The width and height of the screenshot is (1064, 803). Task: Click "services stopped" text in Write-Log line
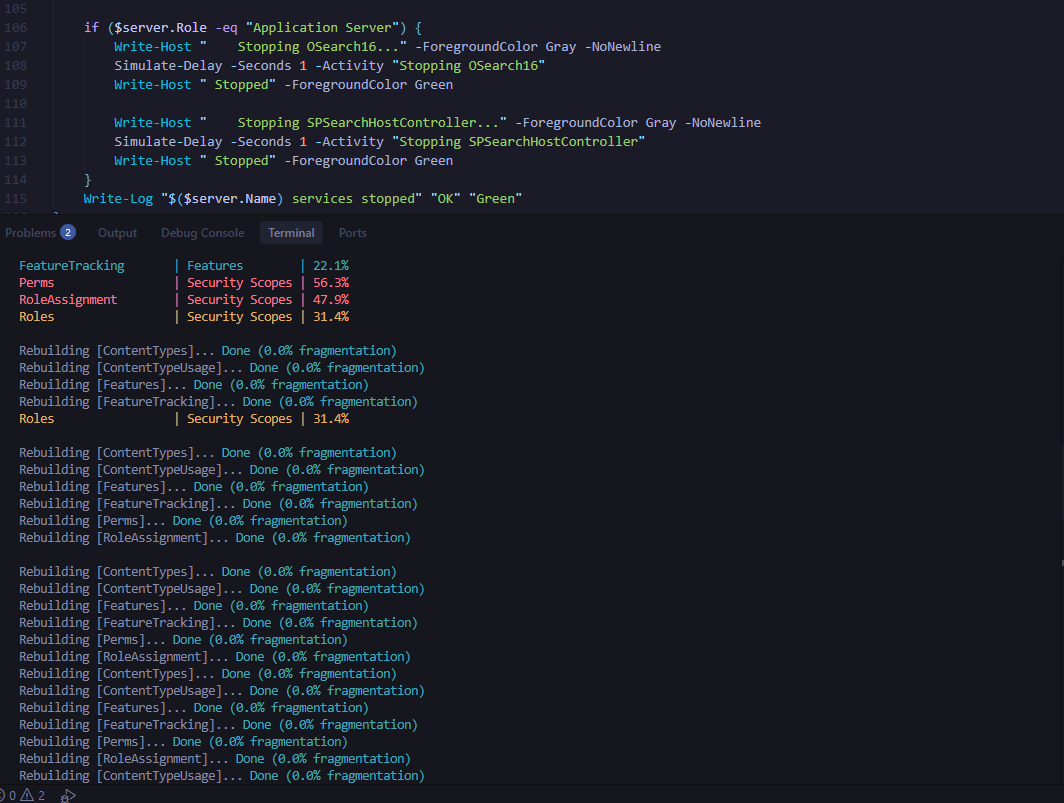(354, 199)
